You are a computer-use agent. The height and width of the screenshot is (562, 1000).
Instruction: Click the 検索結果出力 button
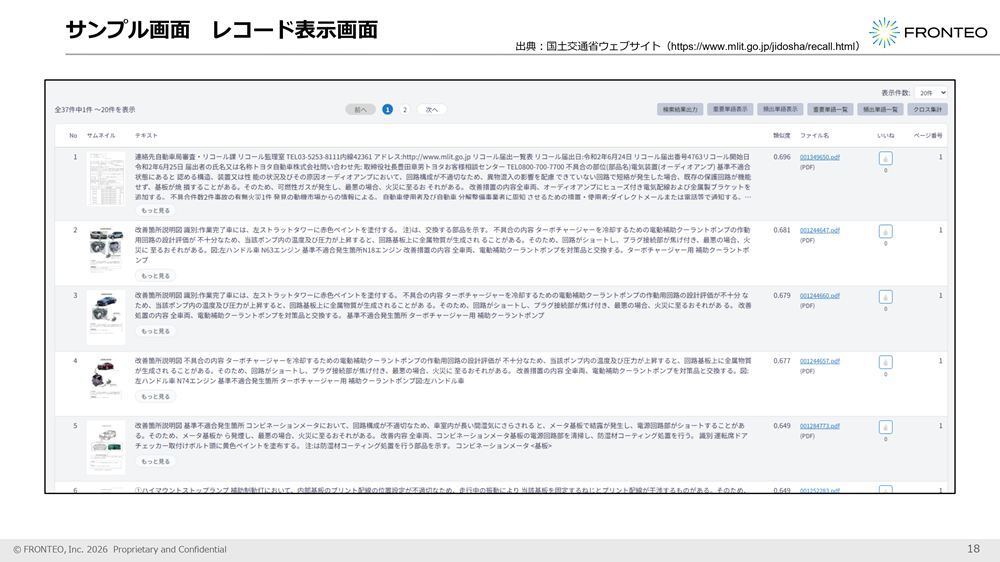pyautogui.click(x=680, y=110)
